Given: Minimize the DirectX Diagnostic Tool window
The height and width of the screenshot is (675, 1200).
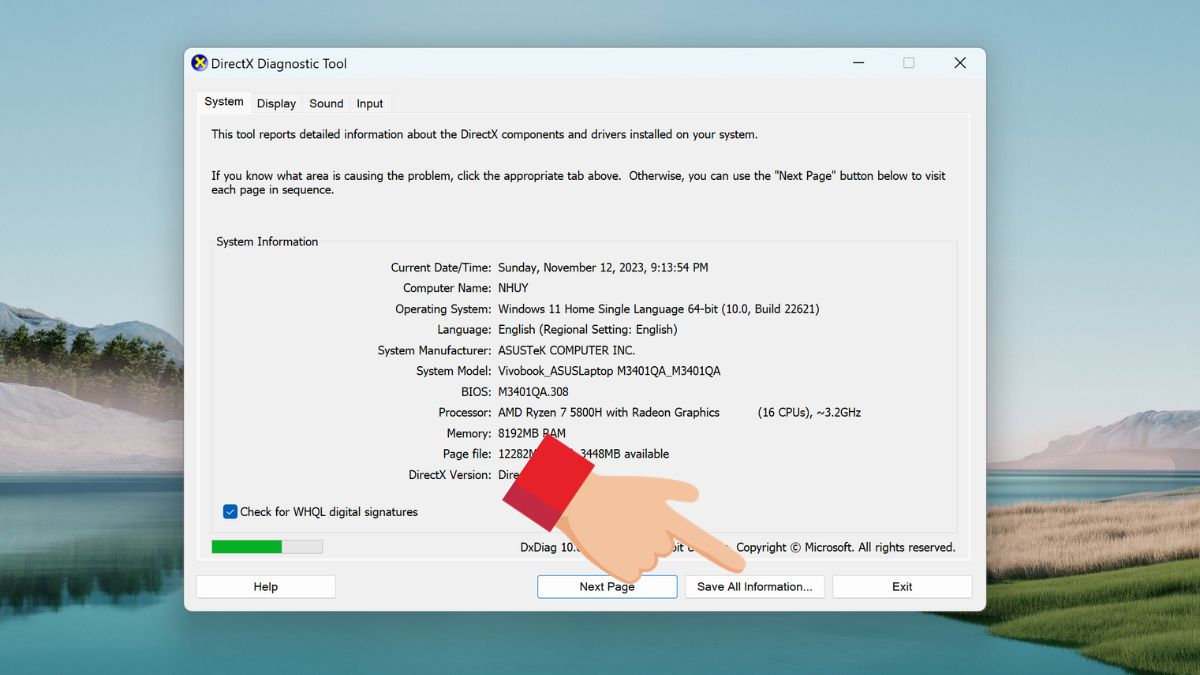Looking at the screenshot, I should (858, 63).
